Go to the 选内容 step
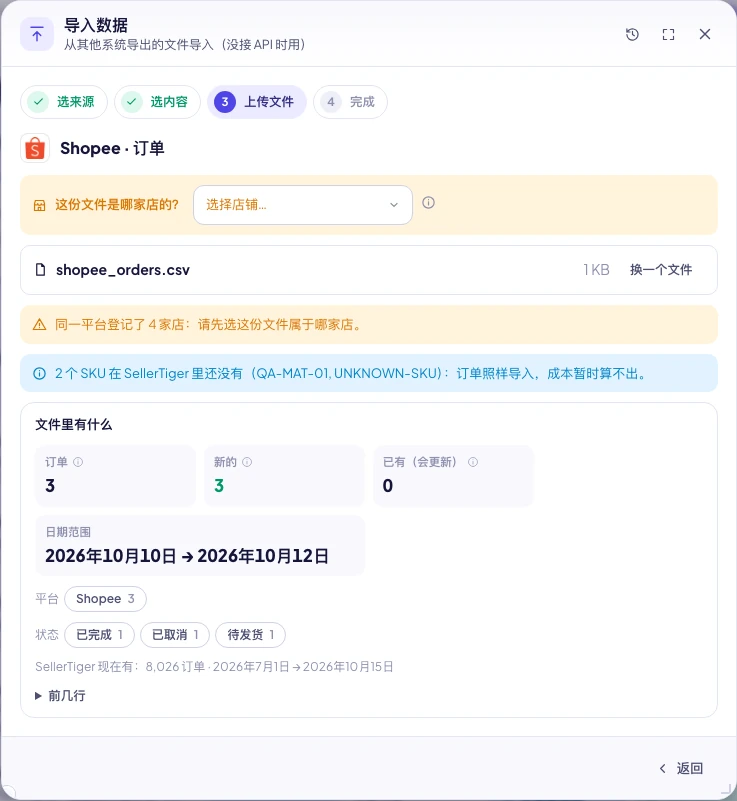Viewport: 737px width, 801px height. click(x=157, y=102)
